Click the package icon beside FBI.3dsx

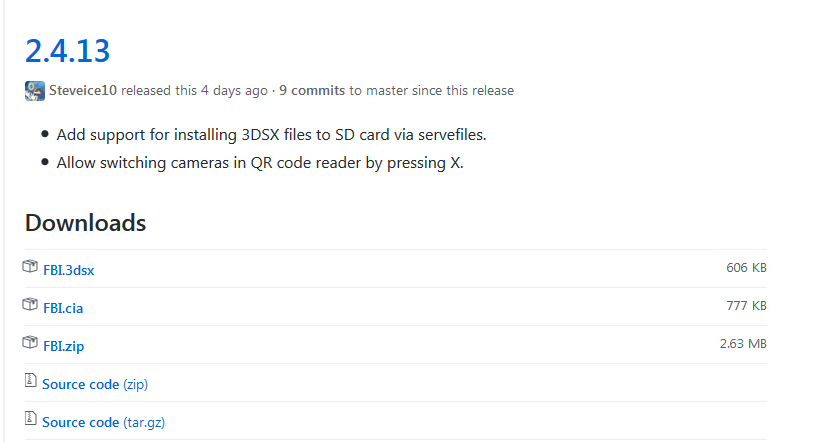tap(30, 266)
